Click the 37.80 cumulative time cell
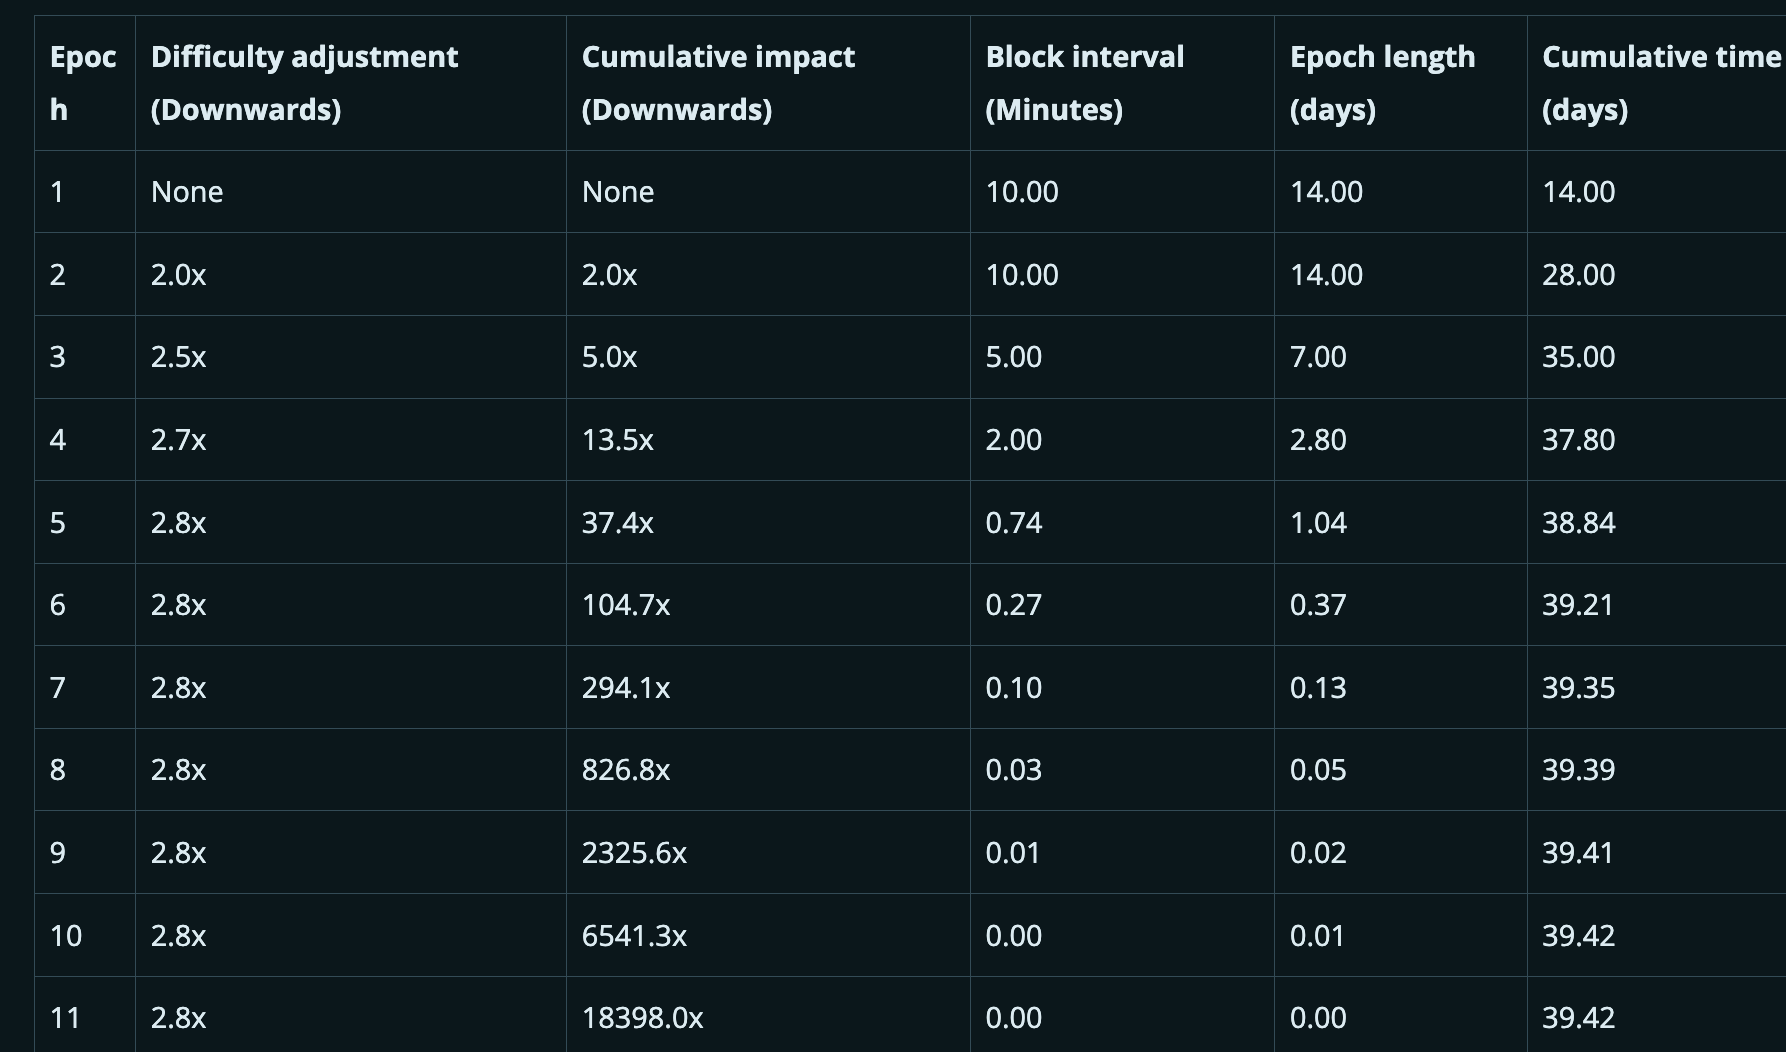Screen dimensions: 1786x1052 click(x=1578, y=440)
